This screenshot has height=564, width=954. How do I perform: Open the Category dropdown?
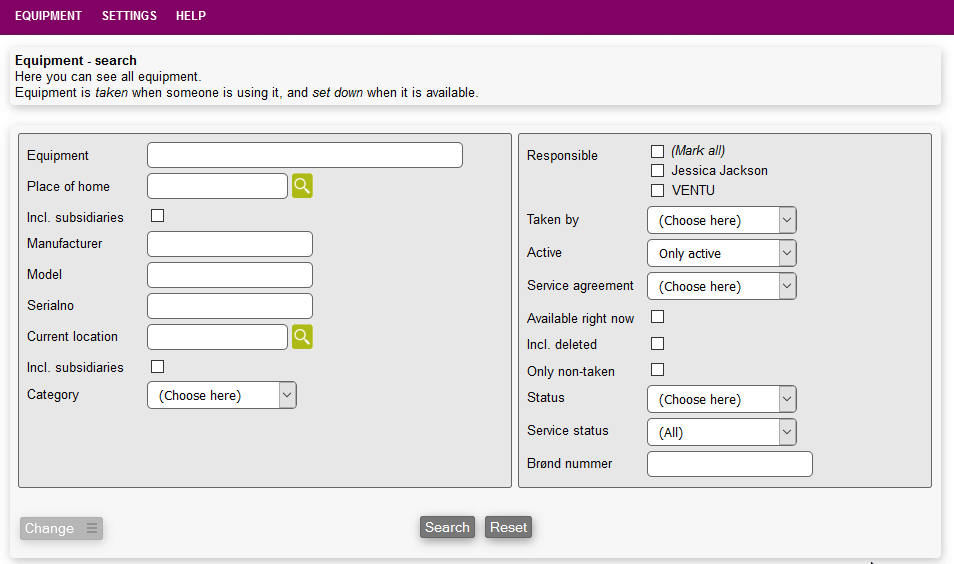click(x=221, y=395)
